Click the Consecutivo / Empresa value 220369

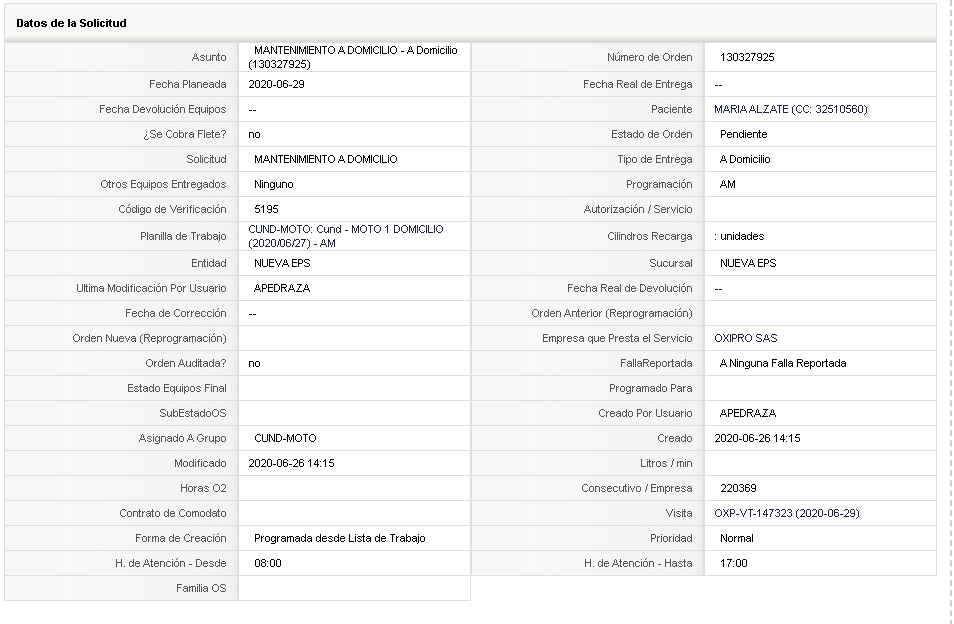tap(738, 488)
